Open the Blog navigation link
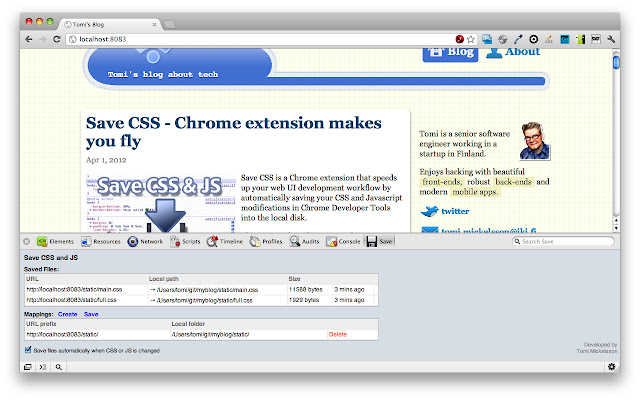 450,53
